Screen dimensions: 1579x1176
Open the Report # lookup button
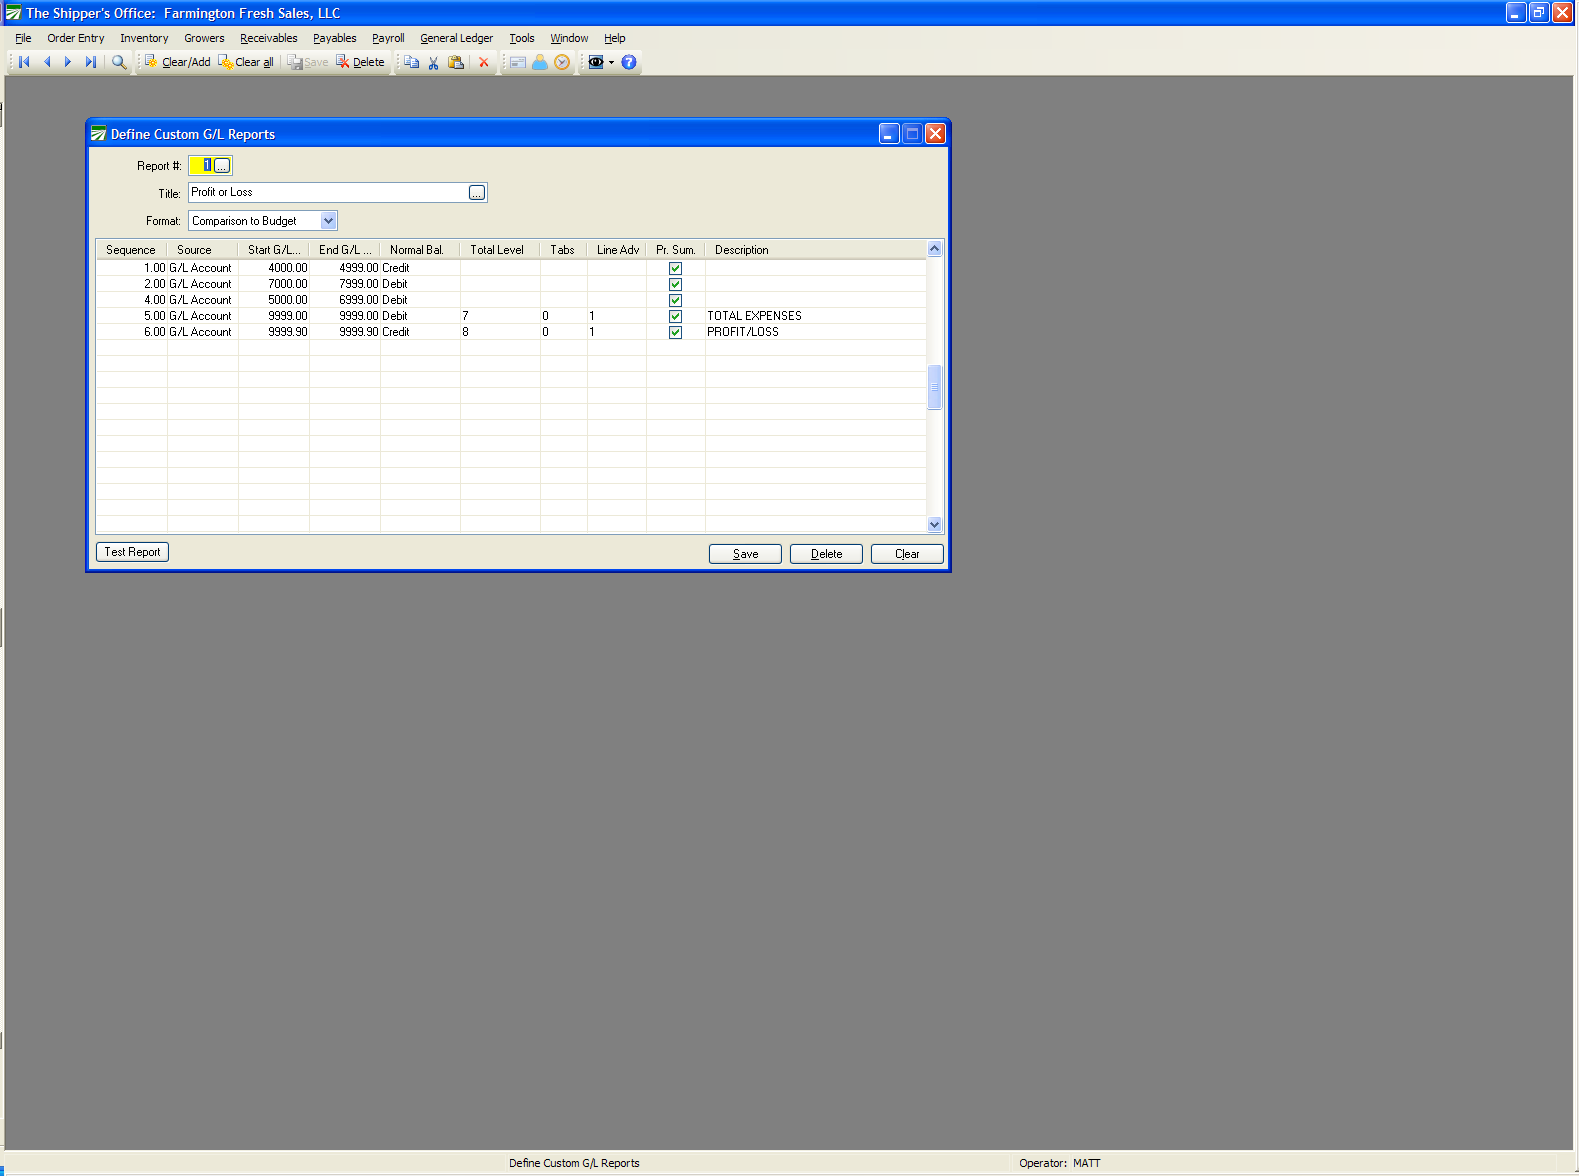point(222,166)
